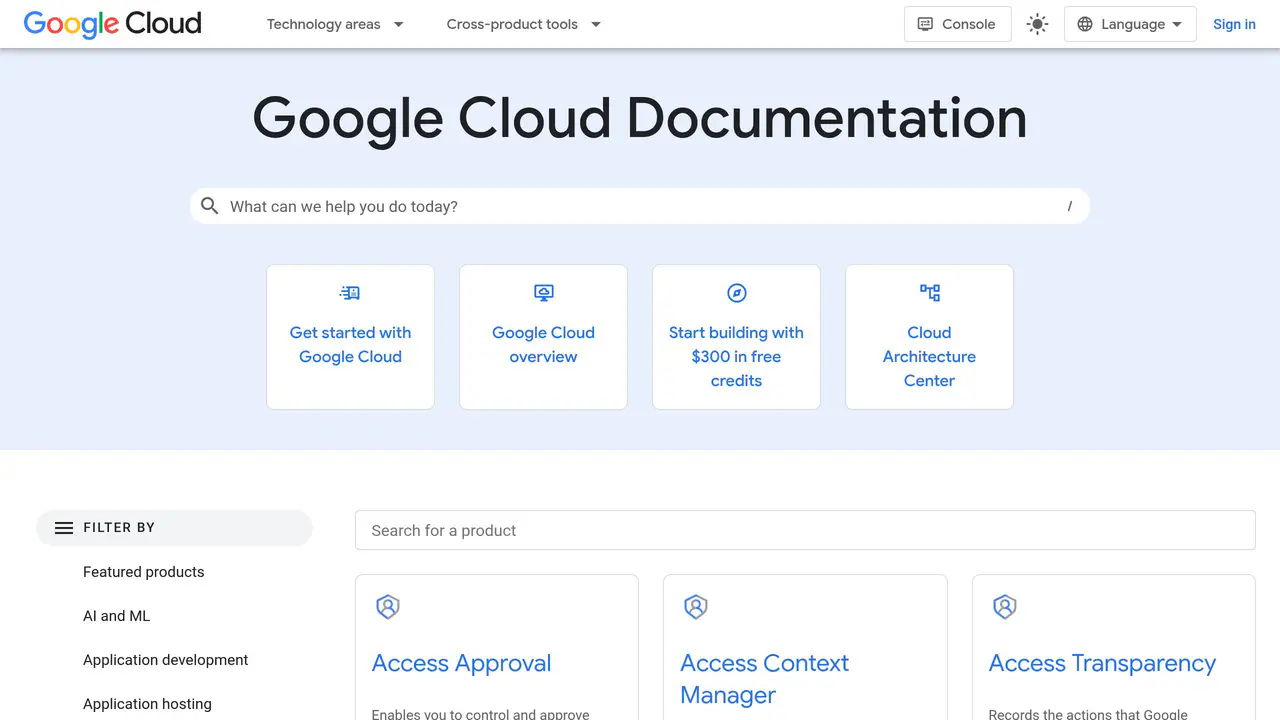Click the Sign in link
Screen dimensions: 1280x720
(1234, 24)
